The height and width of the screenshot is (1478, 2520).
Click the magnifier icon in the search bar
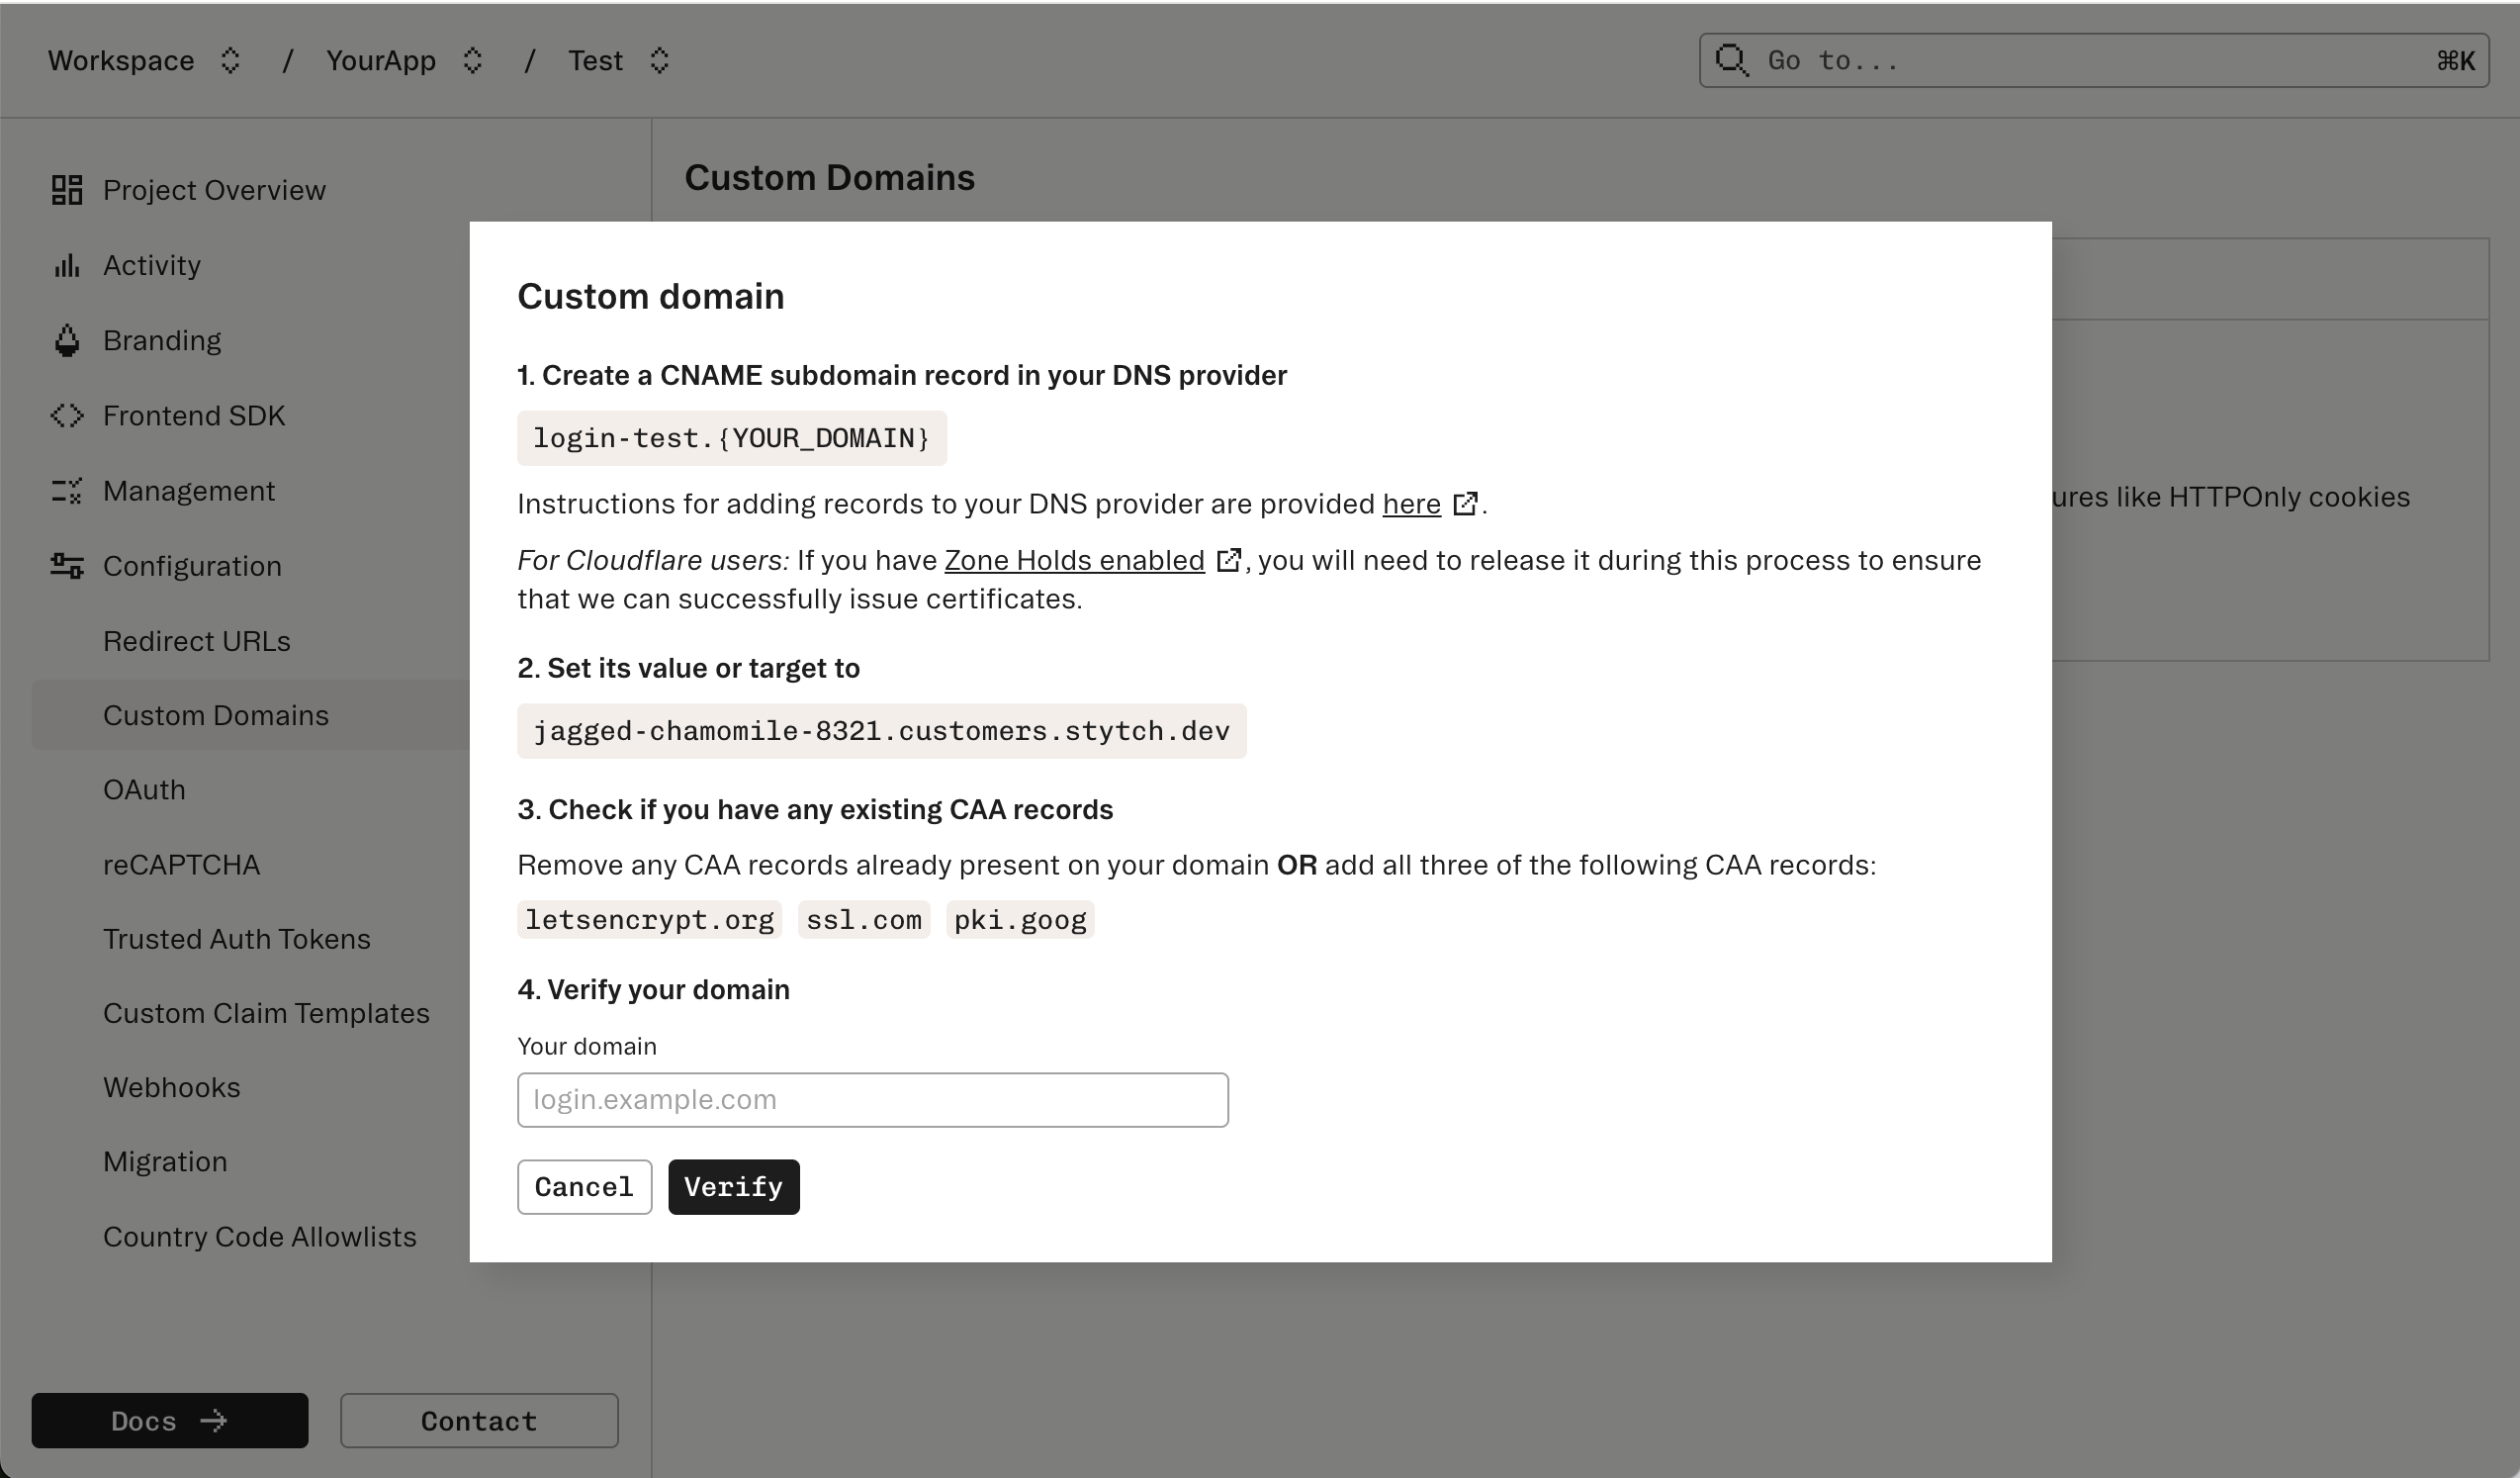pyautogui.click(x=1733, y=60)
